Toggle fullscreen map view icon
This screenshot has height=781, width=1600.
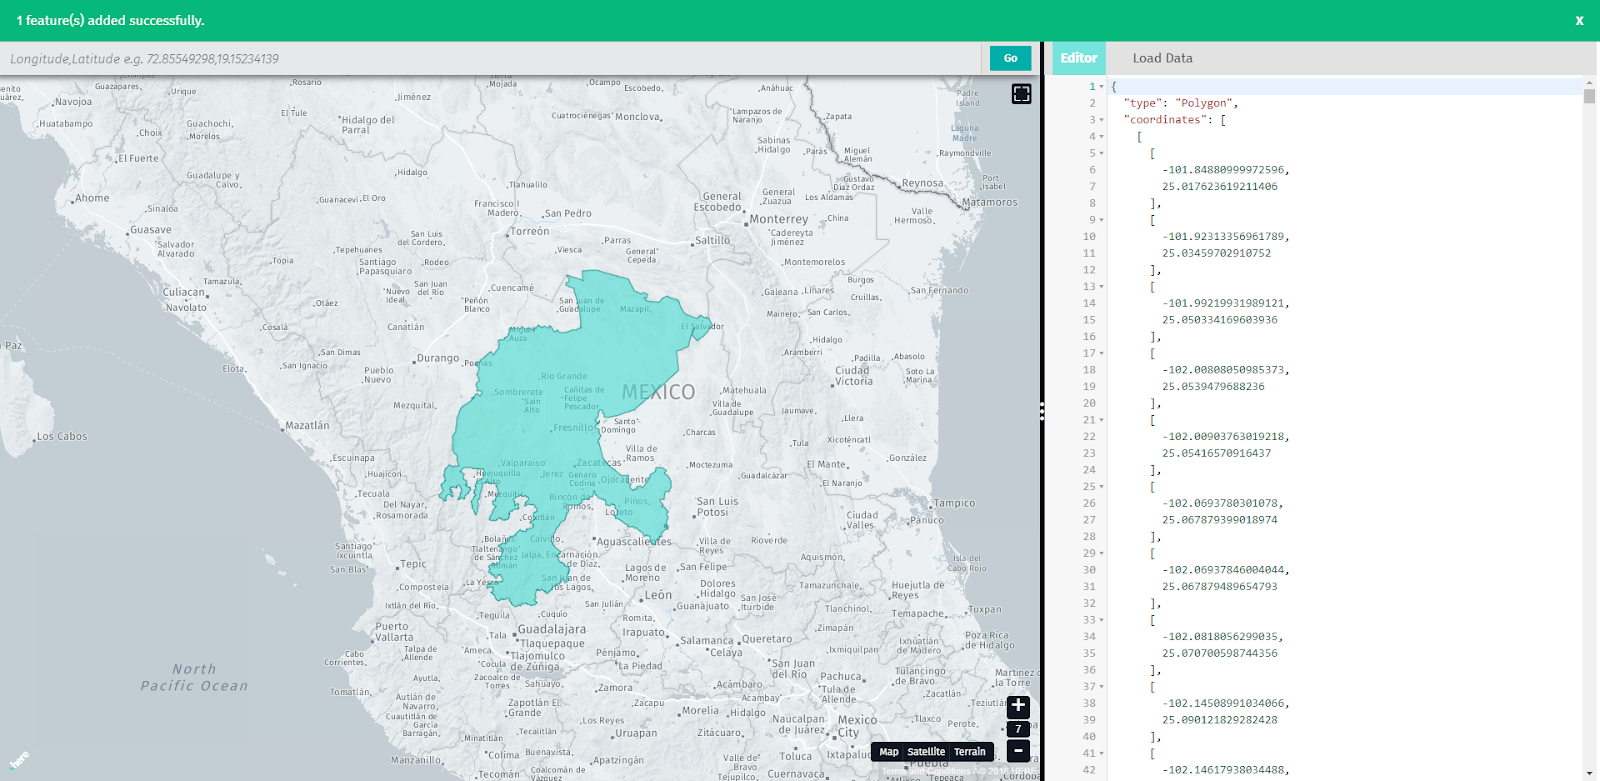(1021, 94)
